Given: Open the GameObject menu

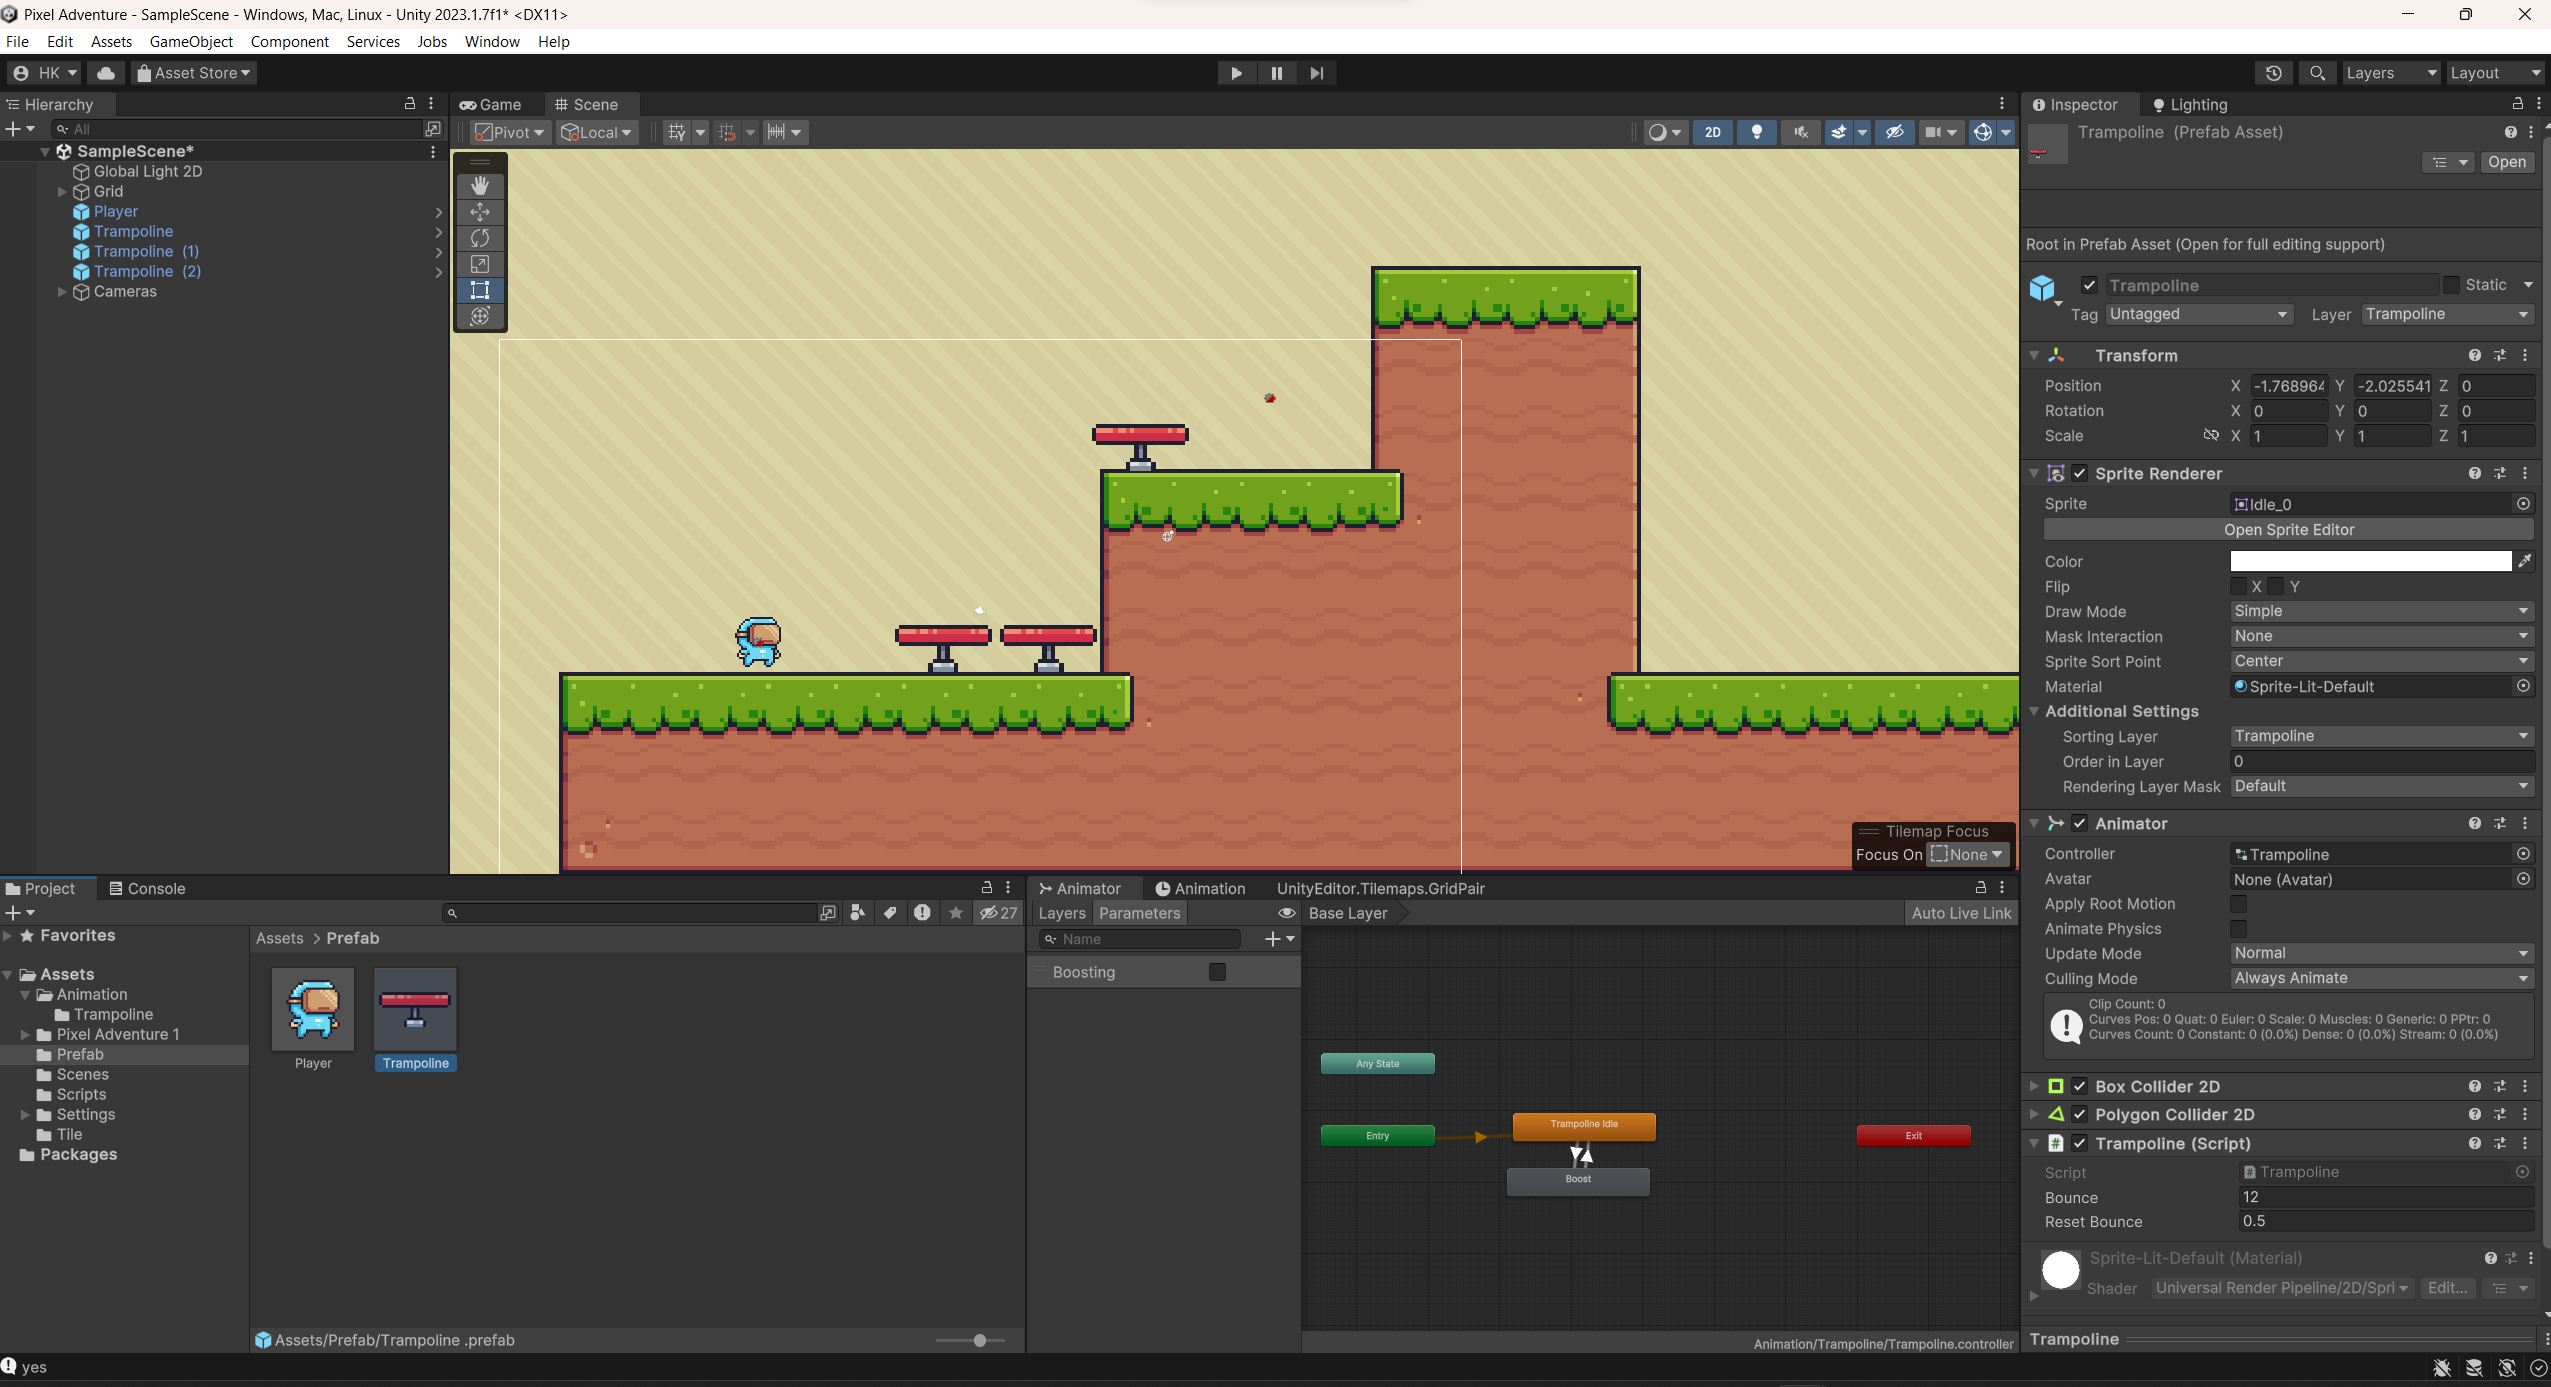Looking at the screenshot, I should point(191,41).
